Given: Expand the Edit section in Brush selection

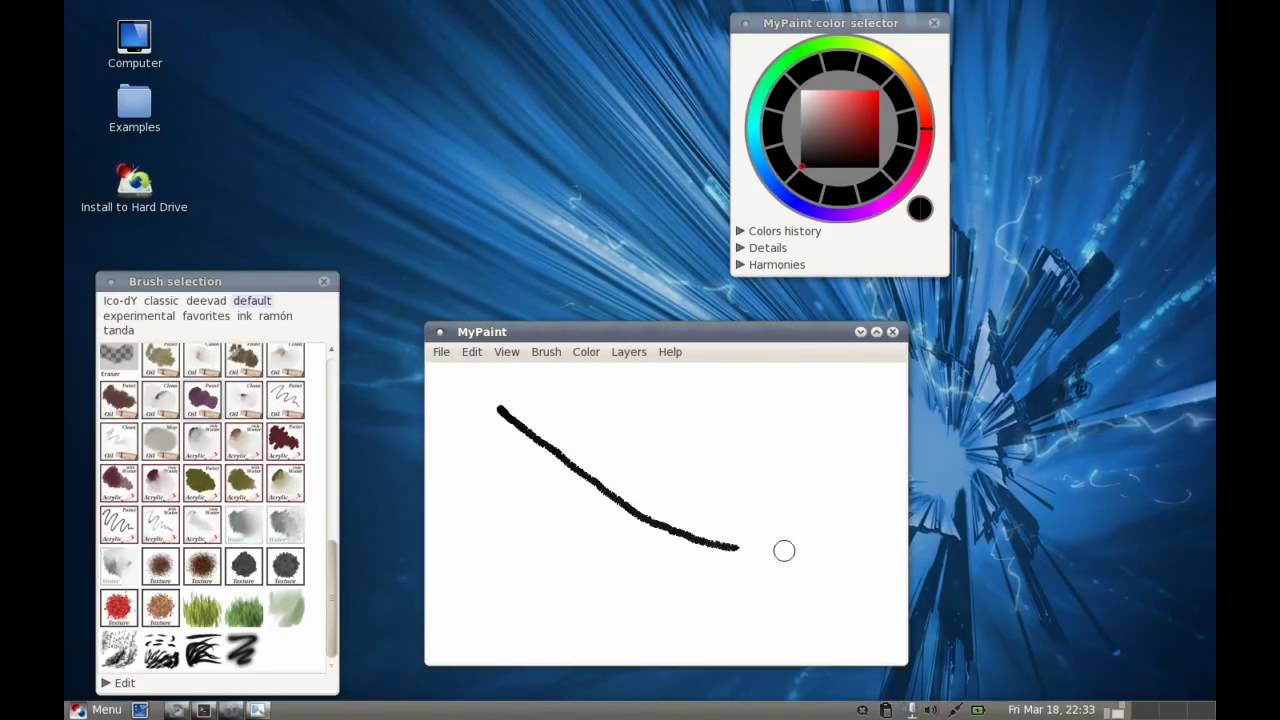Looking at the screenshot, I should tap(118, 683).
